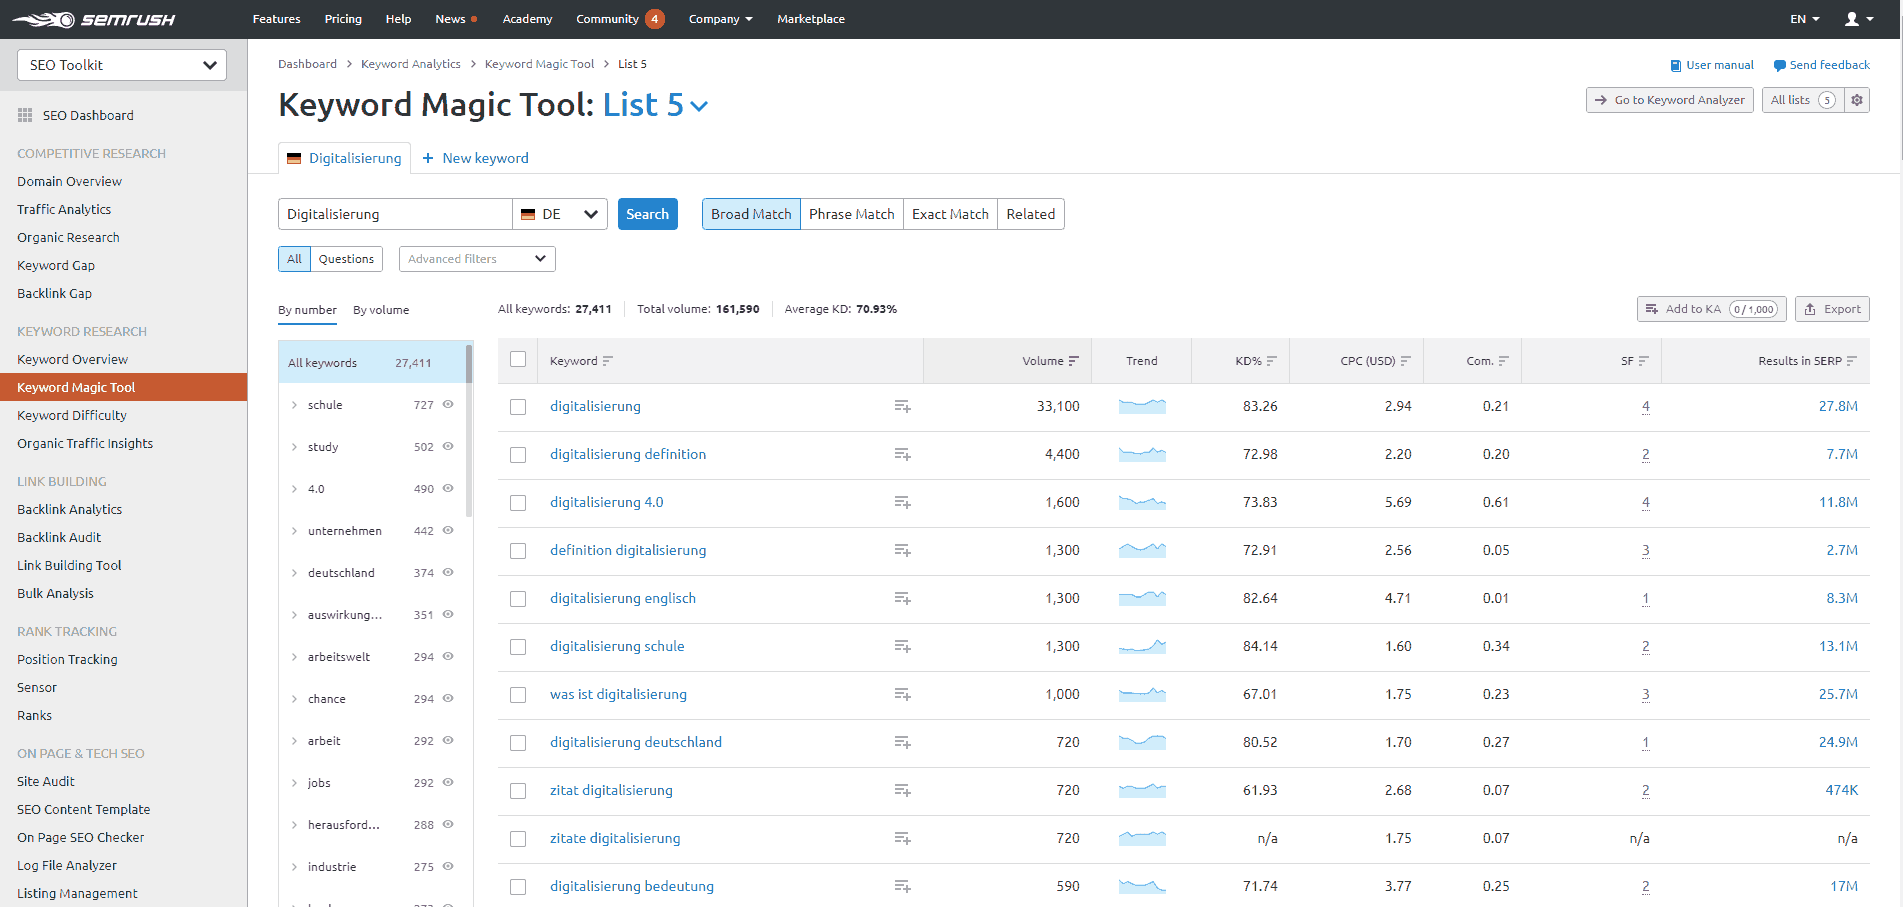Open settings gear next to All lists
Viewport: 1903px width, 907px height.
point(1857,100)
